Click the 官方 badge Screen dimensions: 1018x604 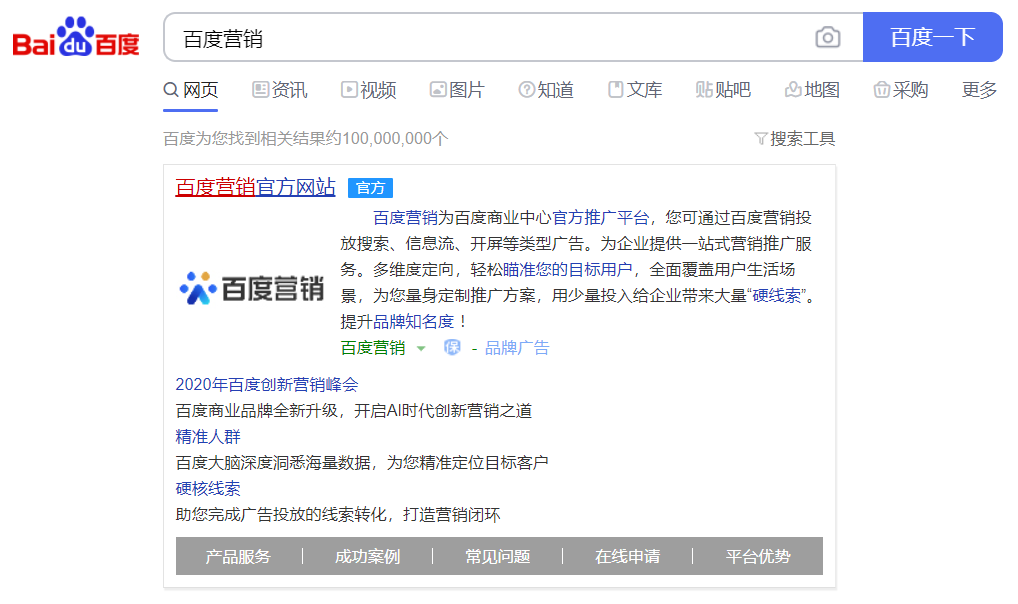click(x=370, y=188)
